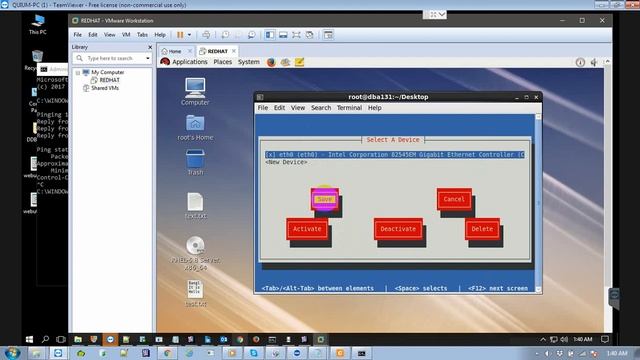Click the terminal window menu icon in title bar
The width and height of the screenshot is (640, 360).
260,97
